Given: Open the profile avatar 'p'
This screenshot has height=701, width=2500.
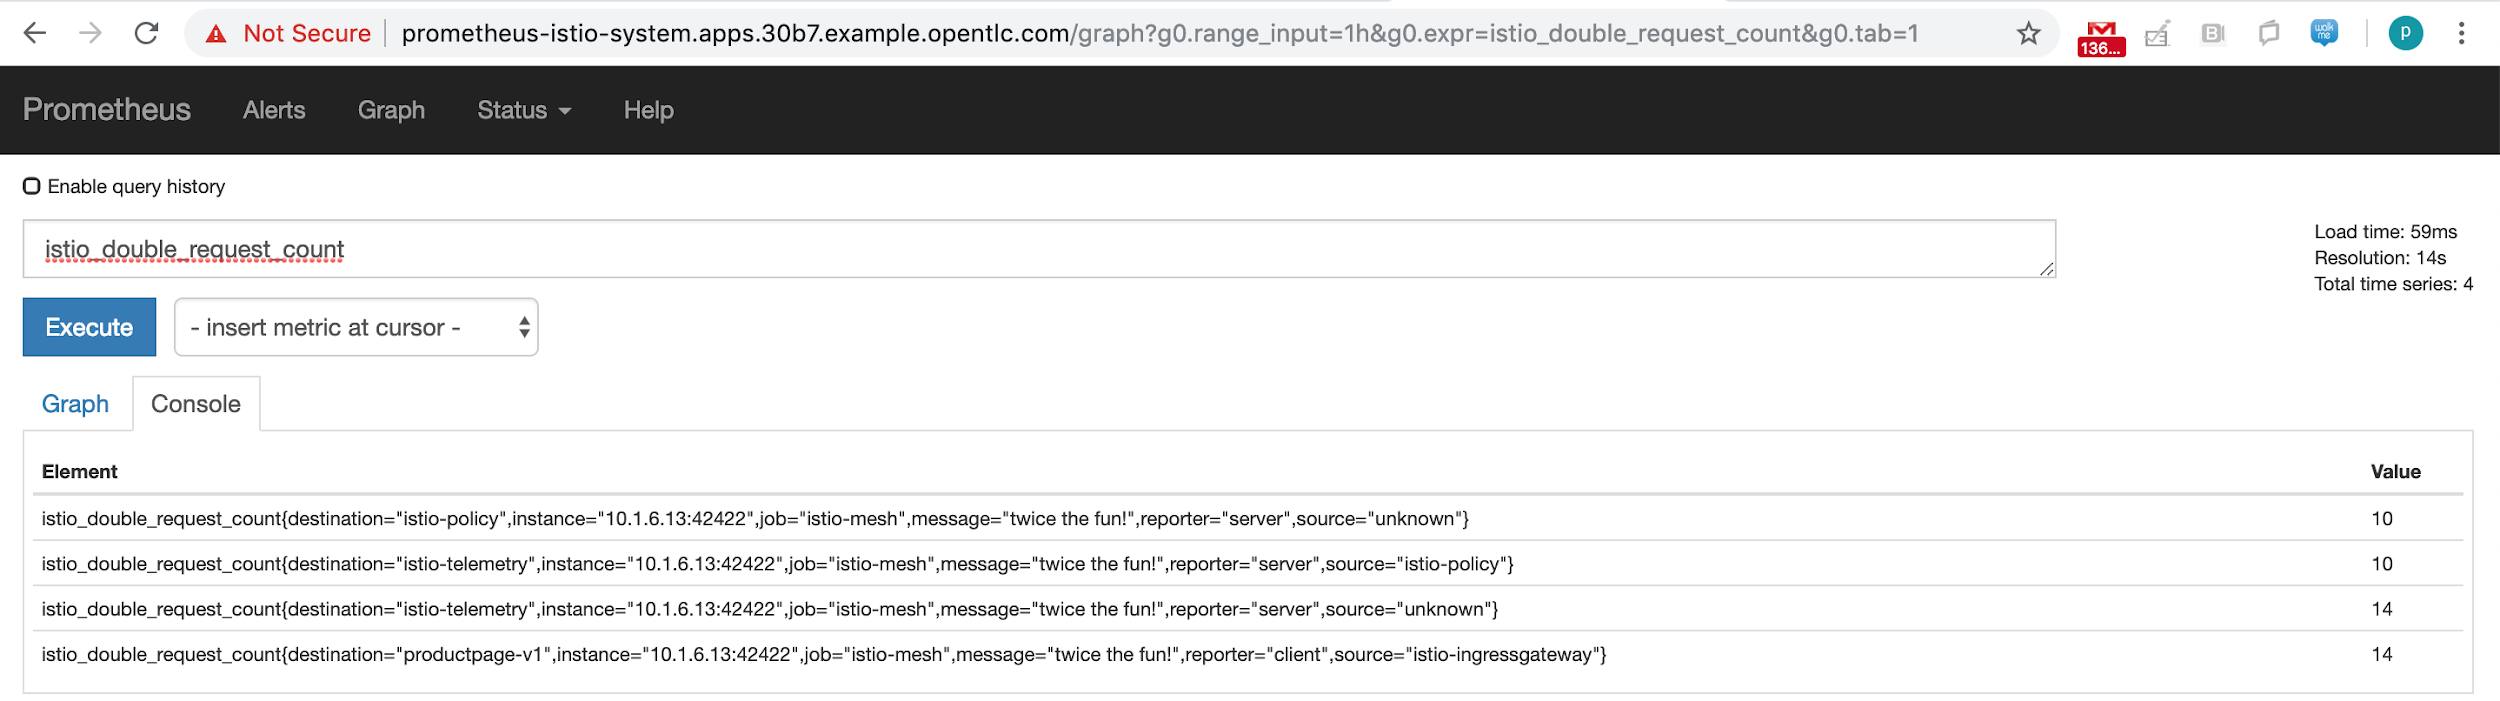Looking at the screenshot, I should pyautogui.click(x=2405, y=33).
